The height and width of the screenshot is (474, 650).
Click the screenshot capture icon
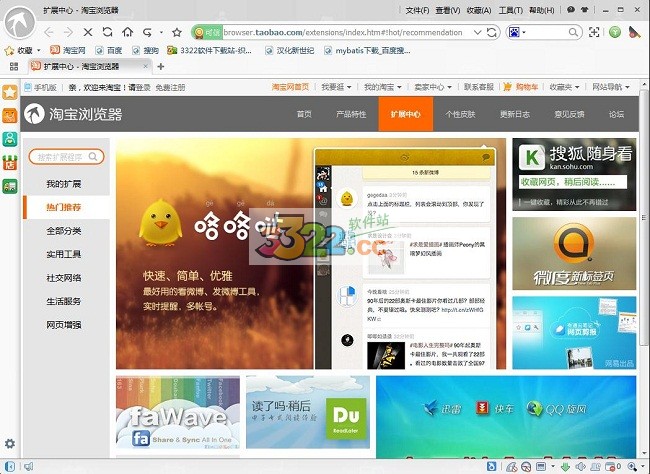594,32
